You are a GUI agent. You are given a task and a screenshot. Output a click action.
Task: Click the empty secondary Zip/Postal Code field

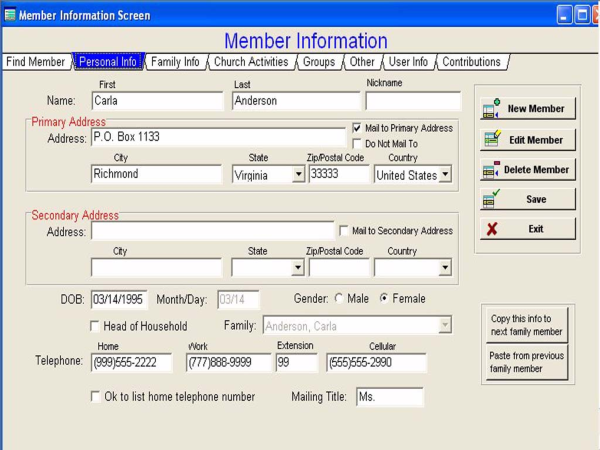pos(339,267)
